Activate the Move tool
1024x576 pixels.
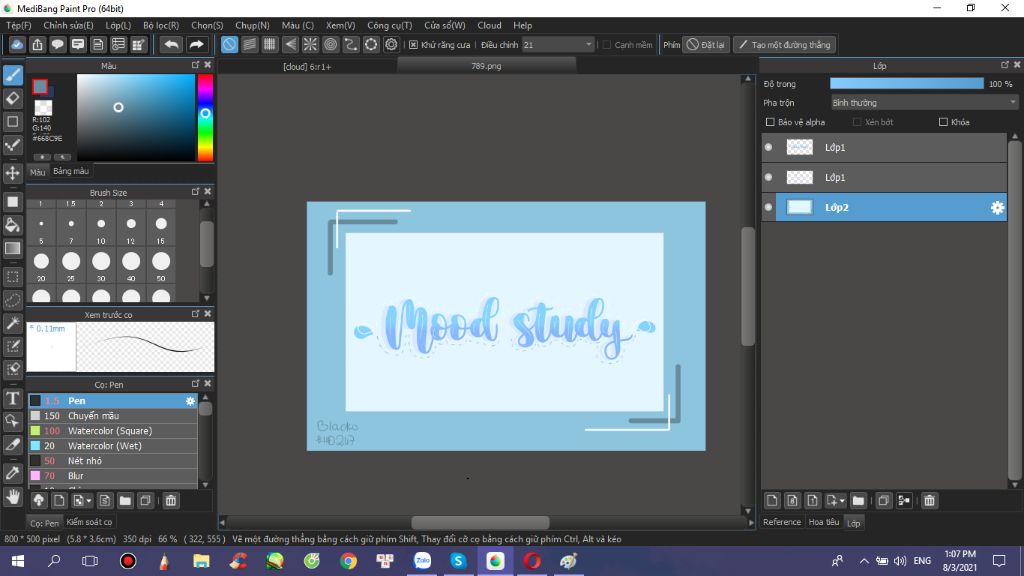(13, 173)
